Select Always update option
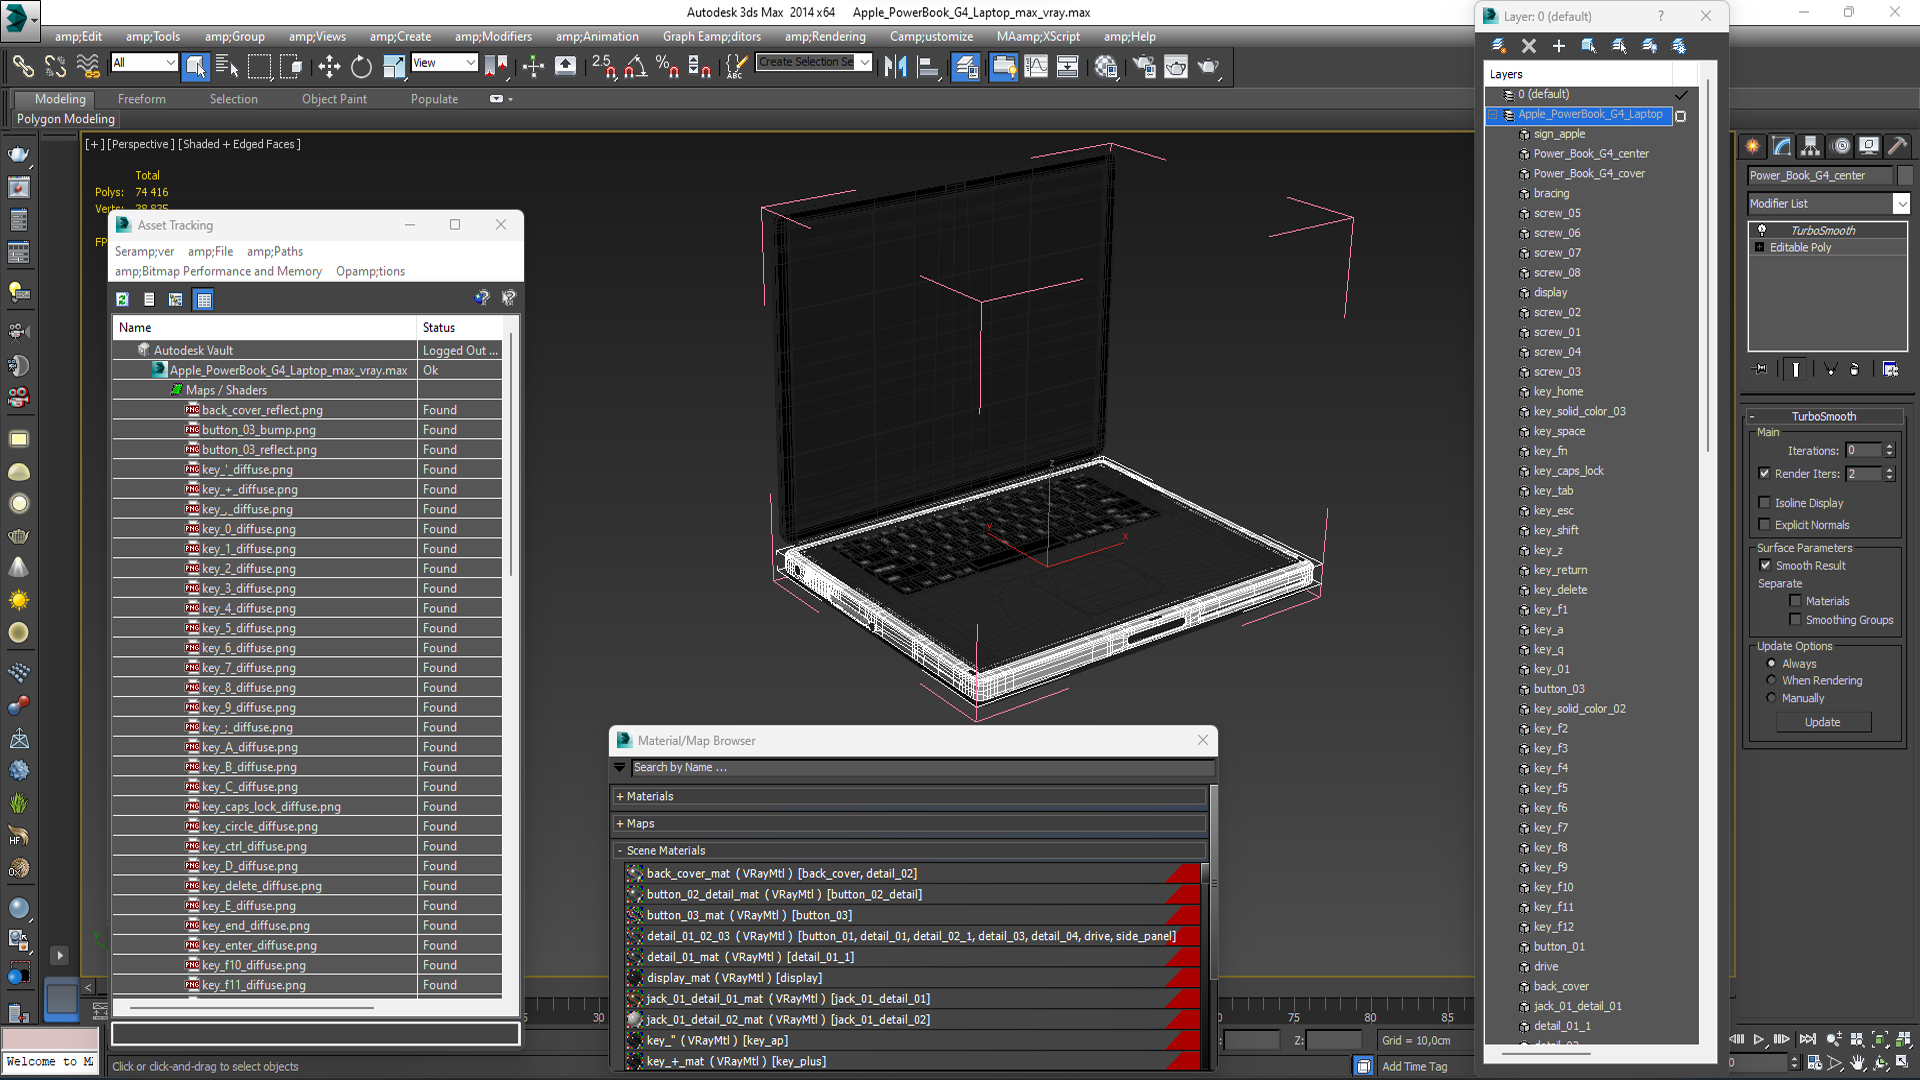This screenshot has width=1920, height=1080. [x=1771, y=664]
